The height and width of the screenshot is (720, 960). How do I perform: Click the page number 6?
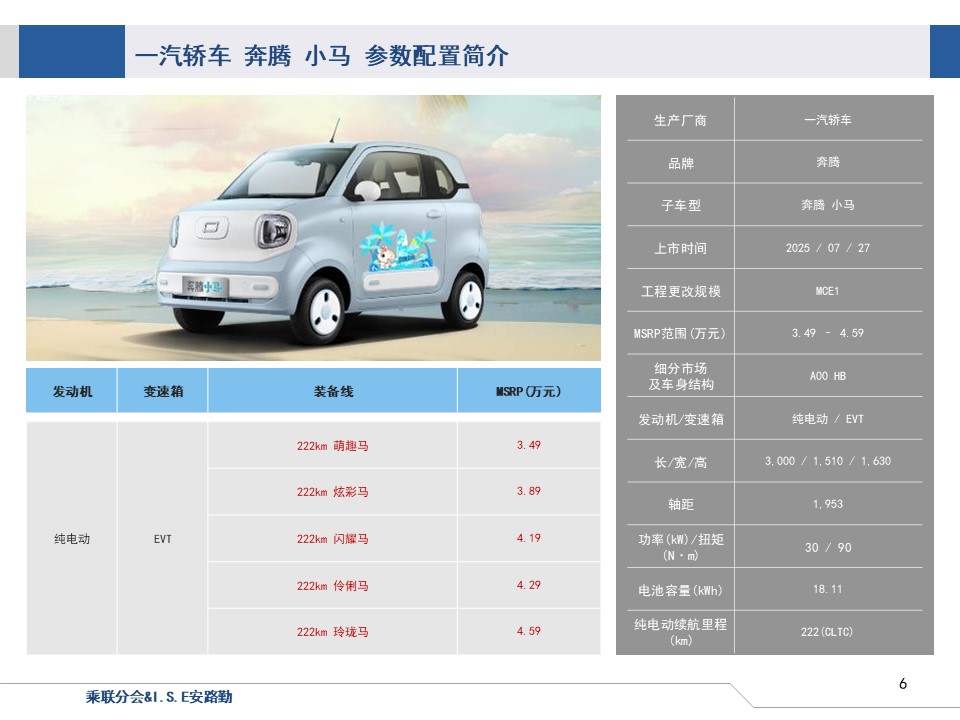pyautogui.click(x=903, y=684)
